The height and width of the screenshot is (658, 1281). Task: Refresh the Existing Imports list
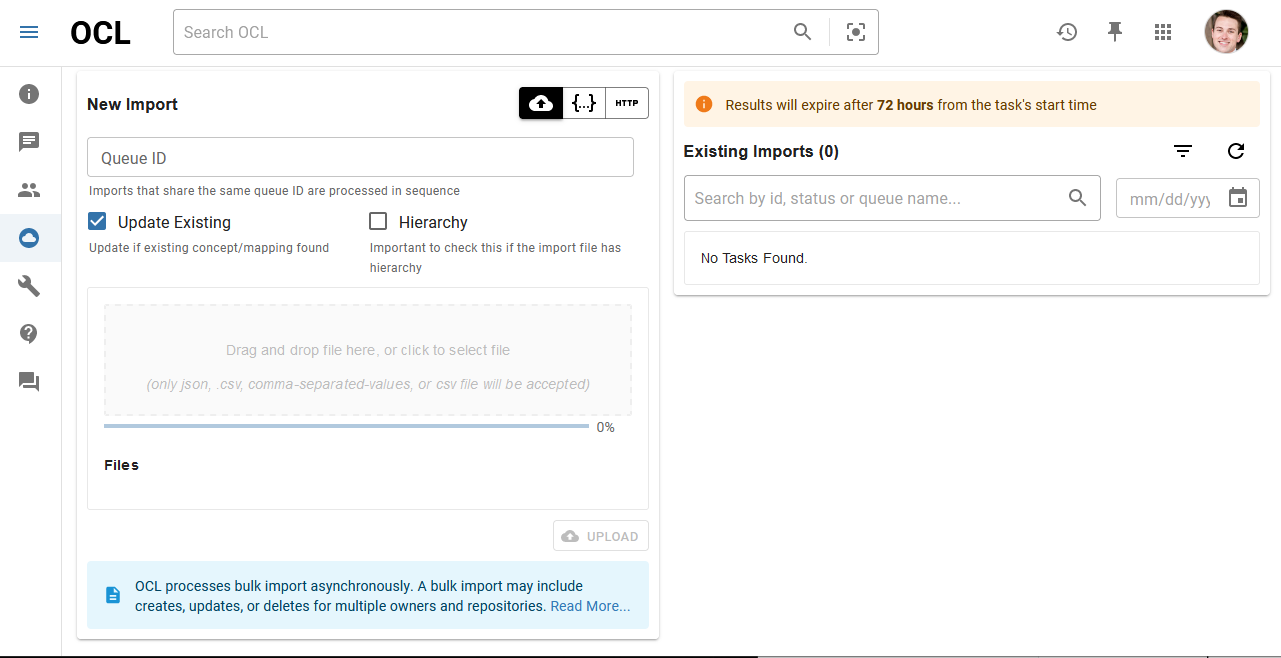click(1236, 151)
